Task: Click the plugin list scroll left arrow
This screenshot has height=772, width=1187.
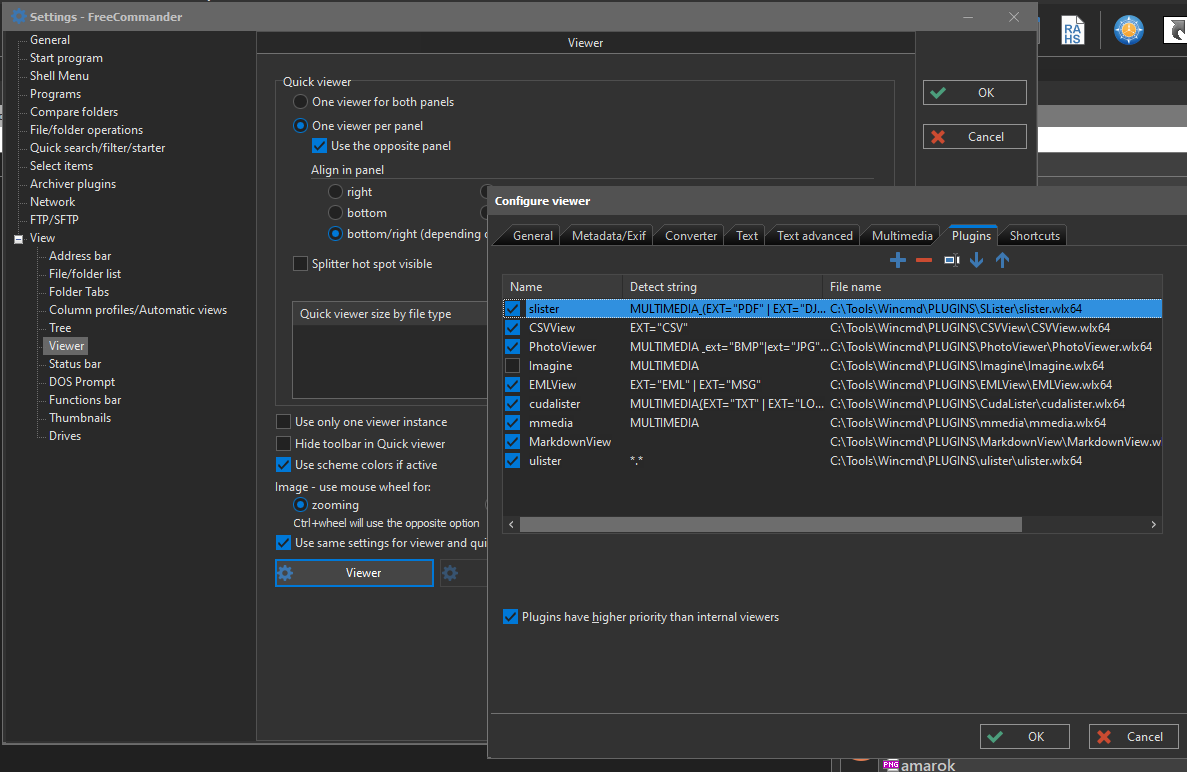Action: (512, 525)
